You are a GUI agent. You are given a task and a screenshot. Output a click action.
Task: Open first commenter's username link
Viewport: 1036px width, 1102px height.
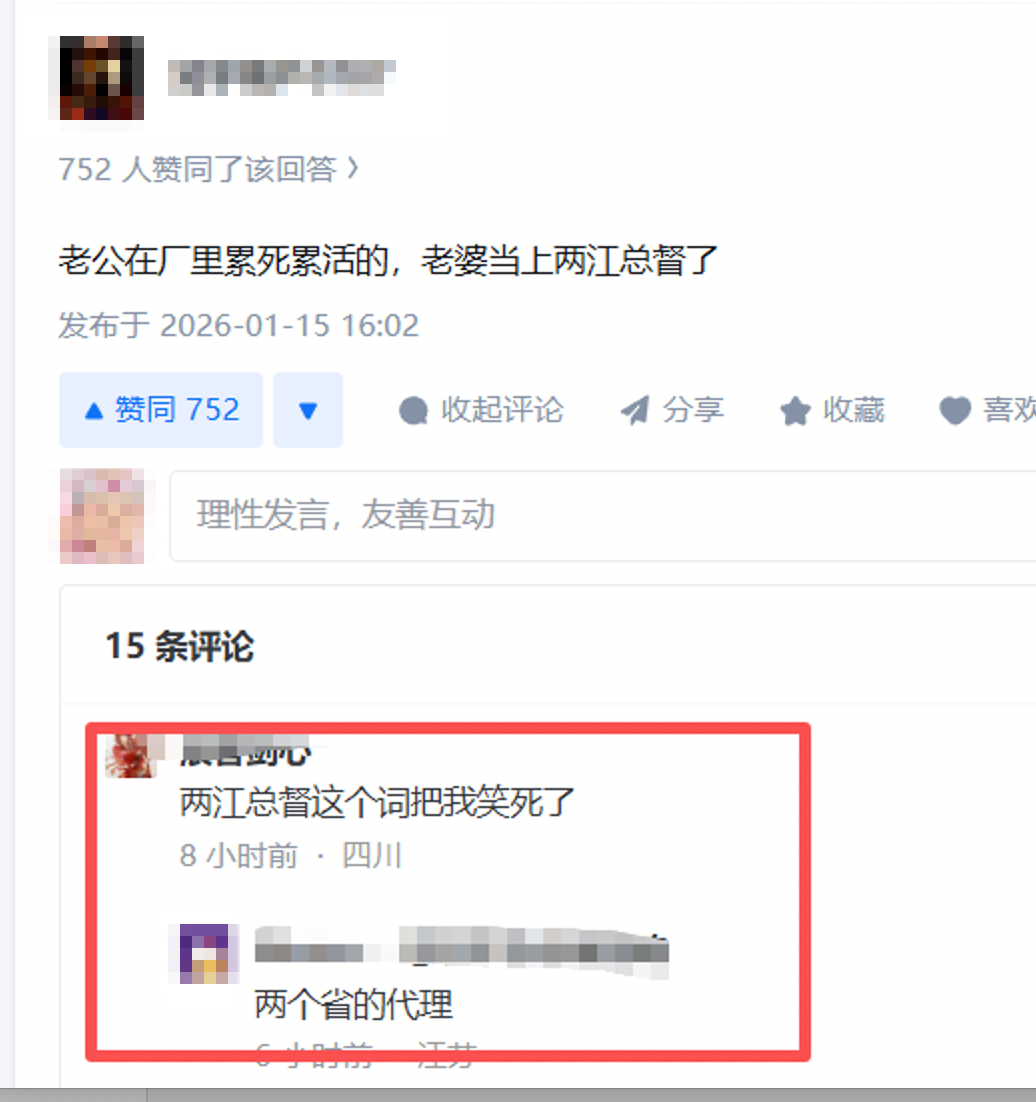[245, 752]
